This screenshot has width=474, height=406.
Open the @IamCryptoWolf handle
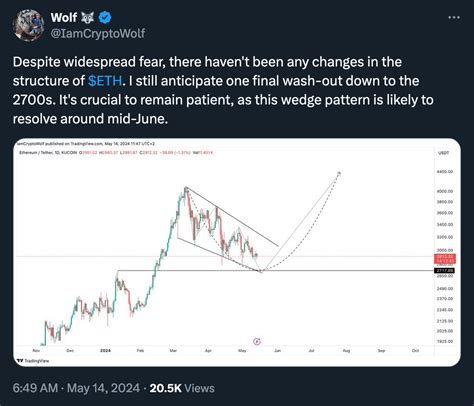(98, 33)
